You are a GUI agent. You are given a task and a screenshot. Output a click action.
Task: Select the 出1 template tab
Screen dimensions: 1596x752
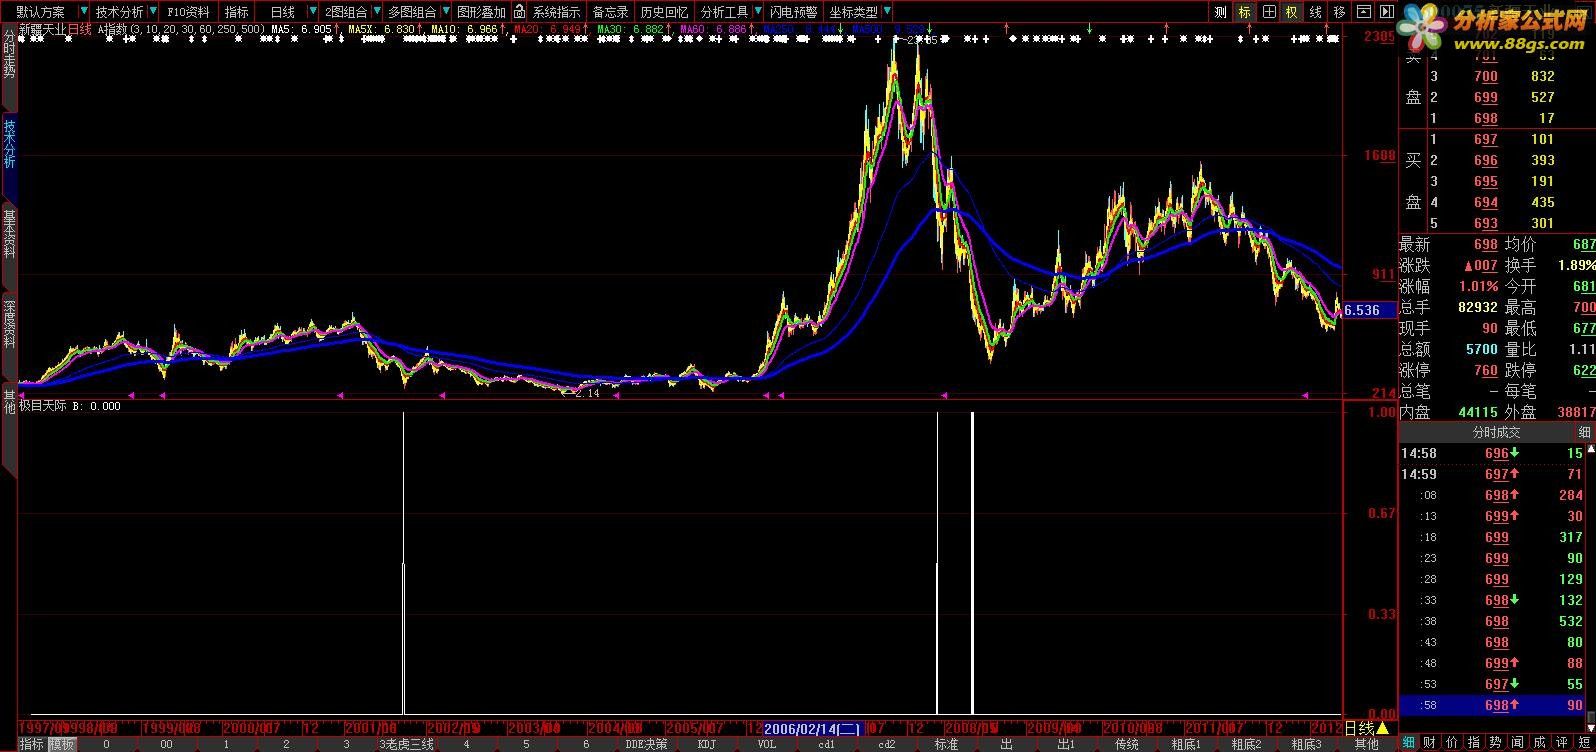(x=1066, y=744)
